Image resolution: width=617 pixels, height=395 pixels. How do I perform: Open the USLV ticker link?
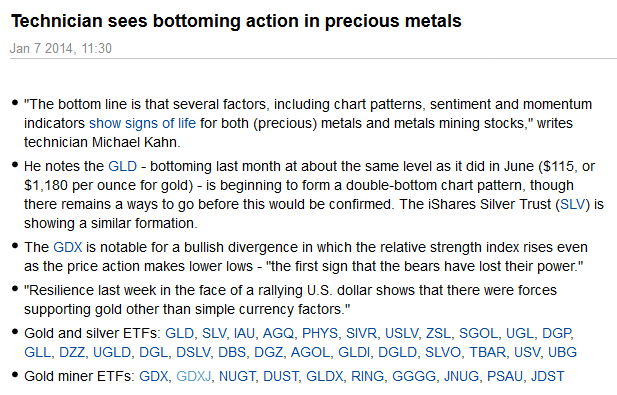(x=401, y=334)
